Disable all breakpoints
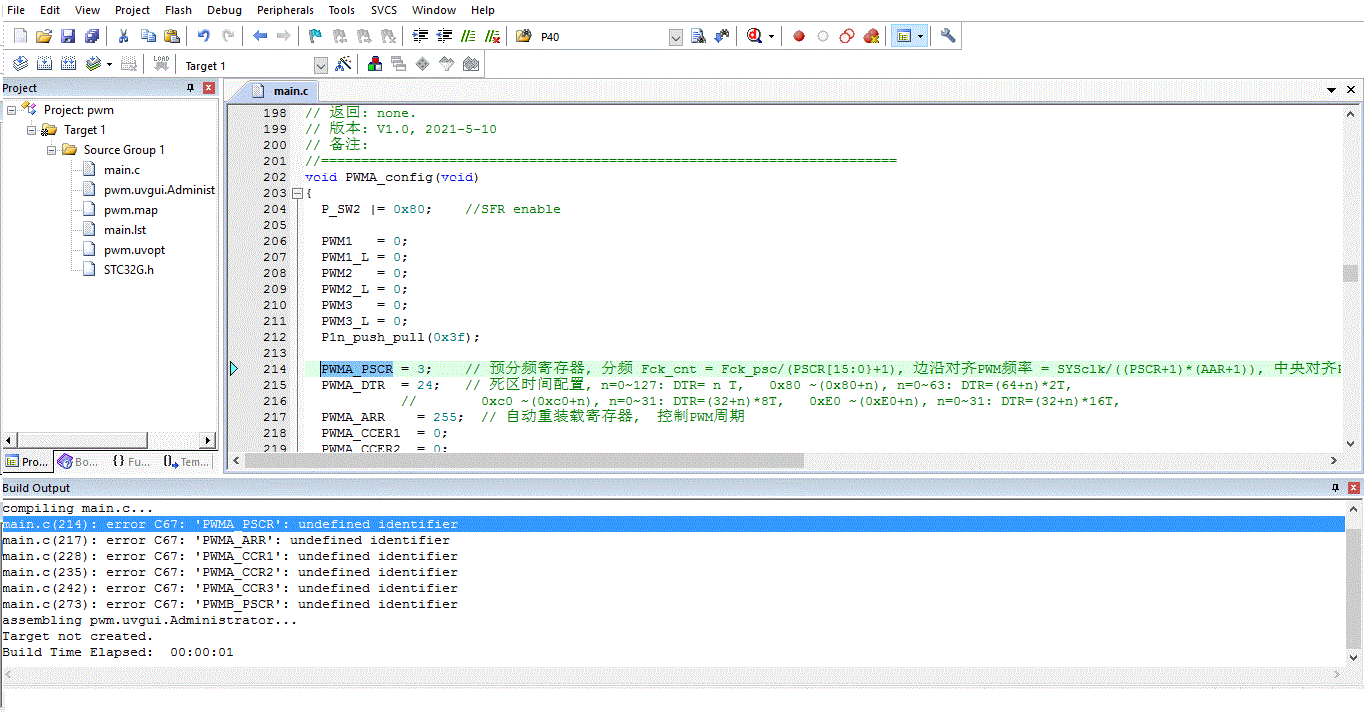Screen dimensions: 1370x712 point(846,36)
